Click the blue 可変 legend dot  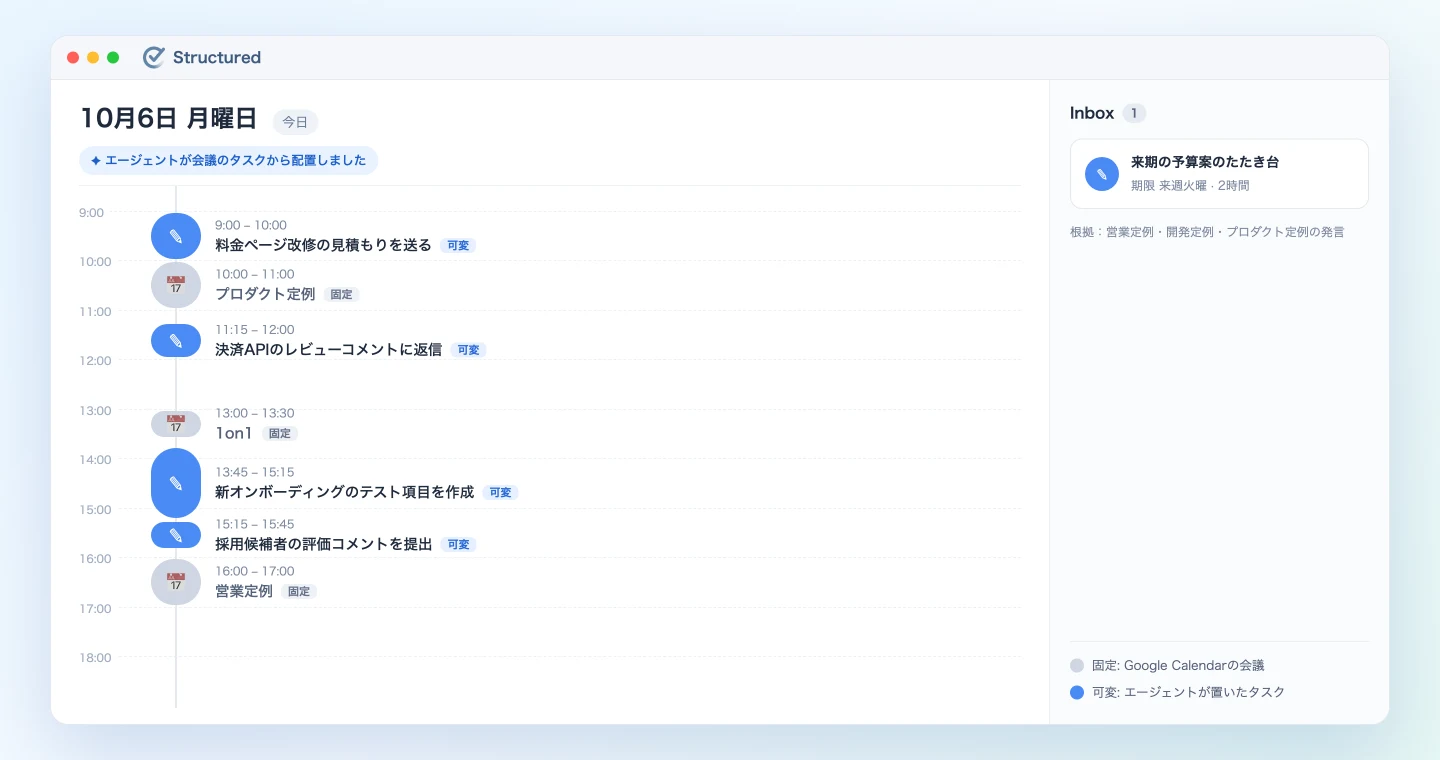point(1077,693)
